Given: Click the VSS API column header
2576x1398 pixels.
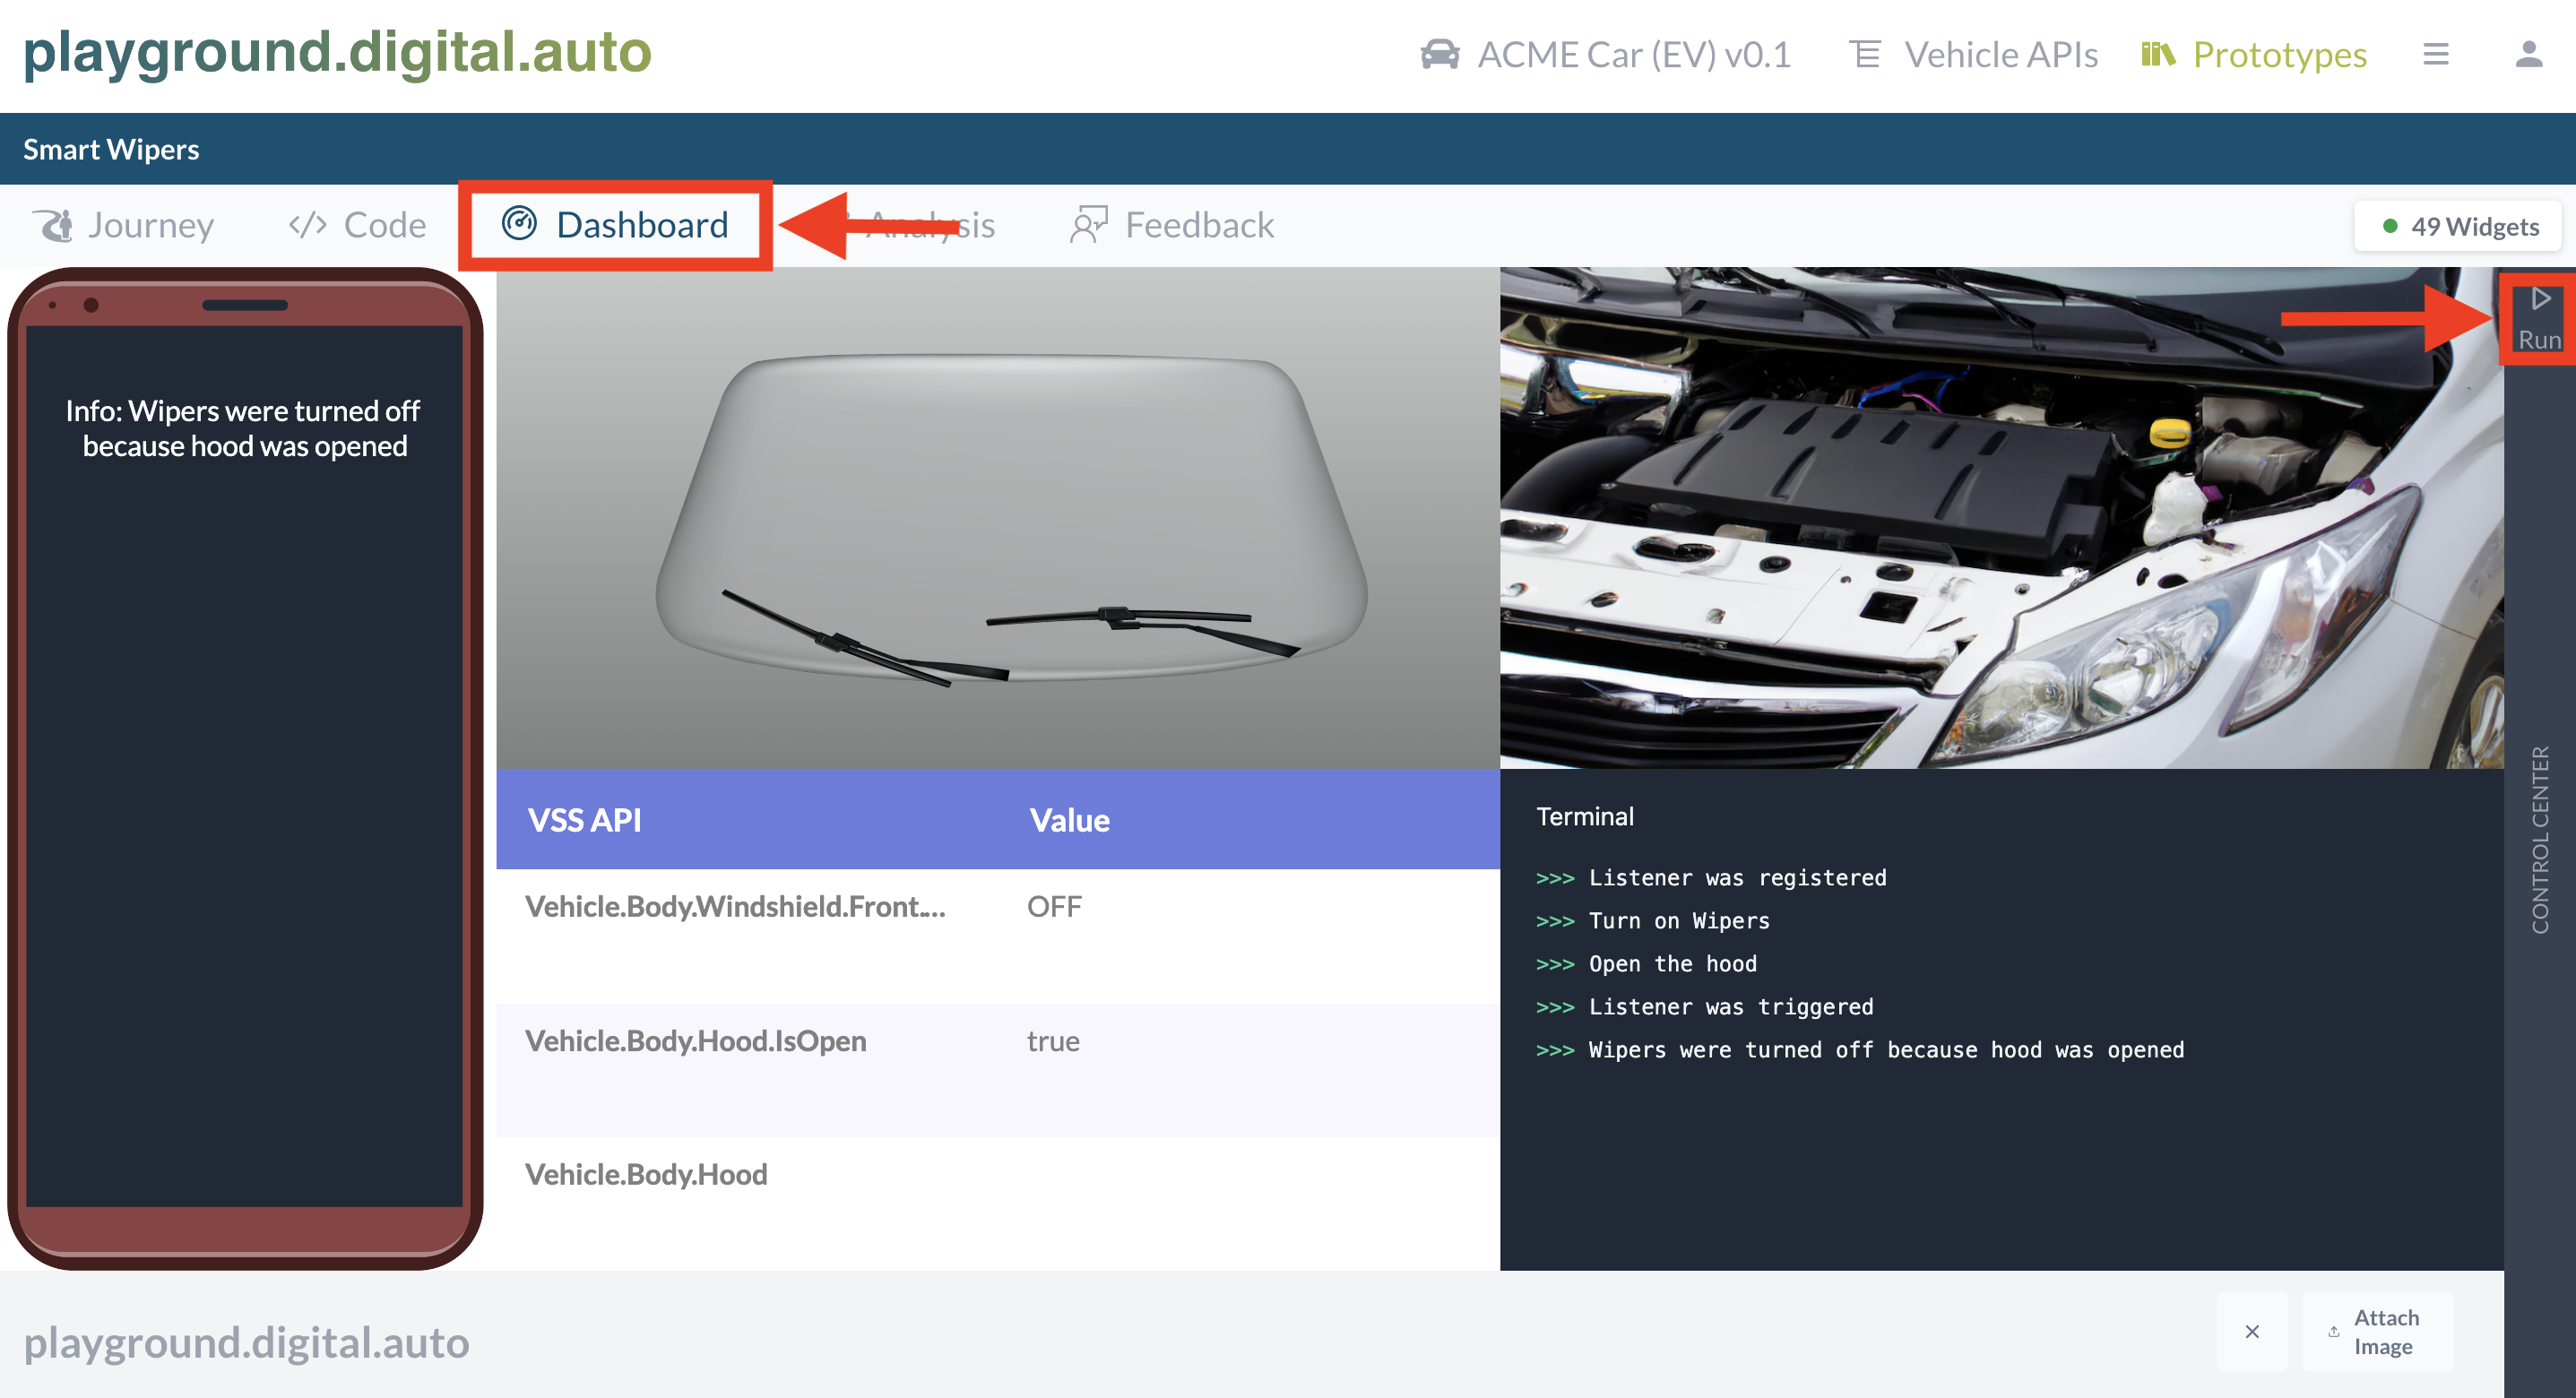Looking at the screenshot, I should (585, 820).
